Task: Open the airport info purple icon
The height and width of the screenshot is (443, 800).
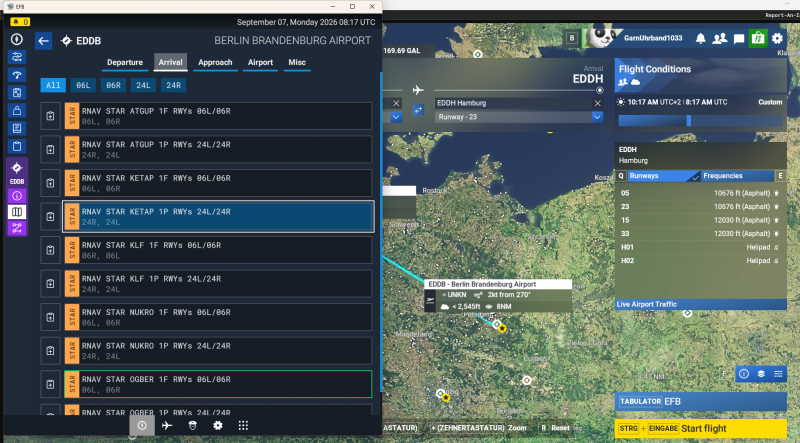Action: (17, 196)
